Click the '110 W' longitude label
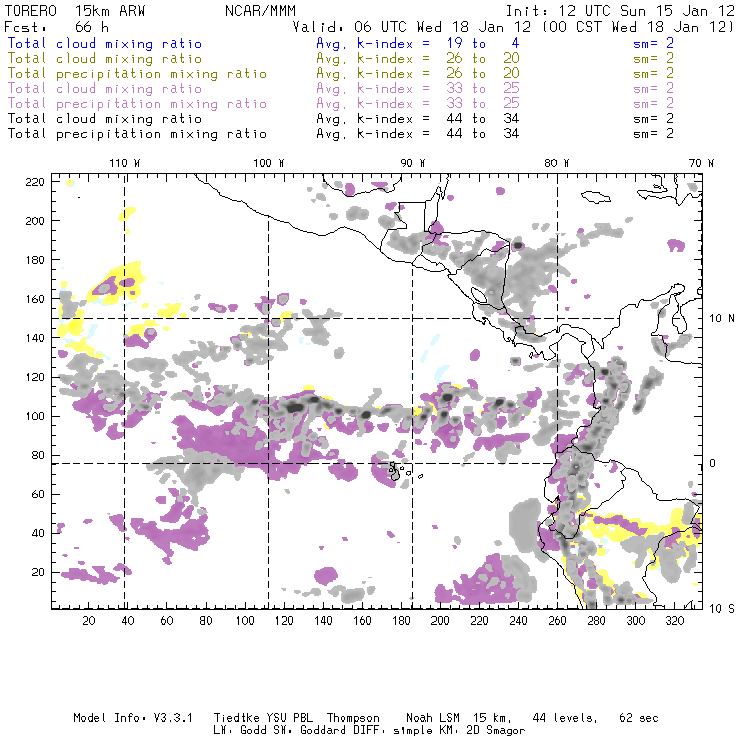This screenshot has height=740, width=740. pyautogui.click(x=125, y=163)
